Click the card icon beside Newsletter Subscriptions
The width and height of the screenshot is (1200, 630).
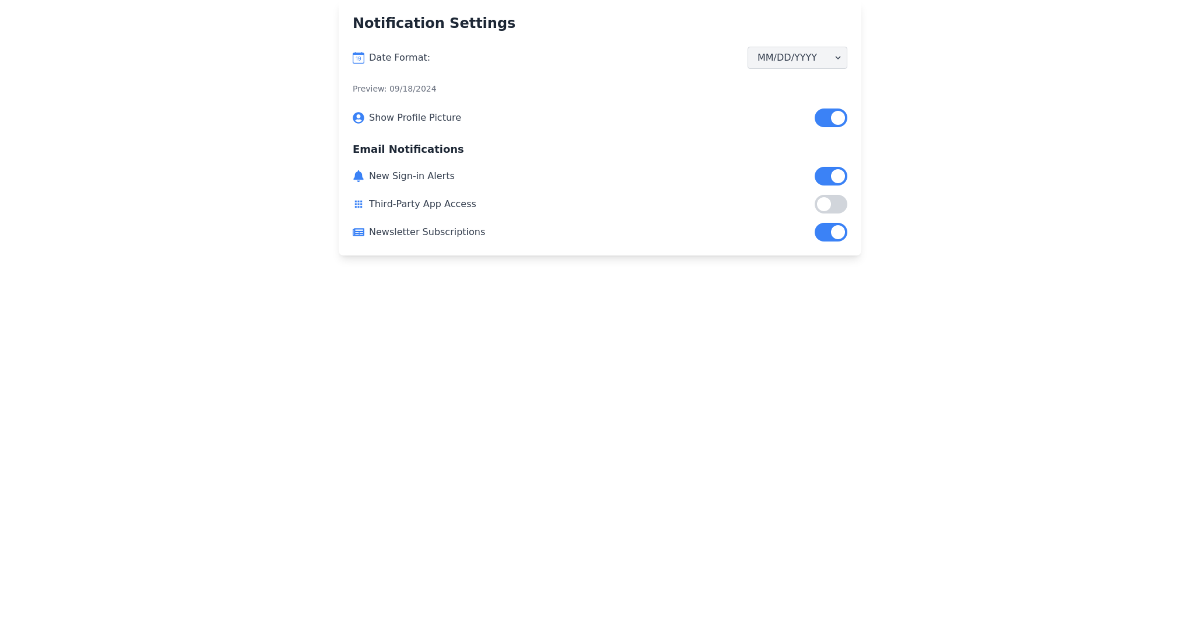click(358, 231)
